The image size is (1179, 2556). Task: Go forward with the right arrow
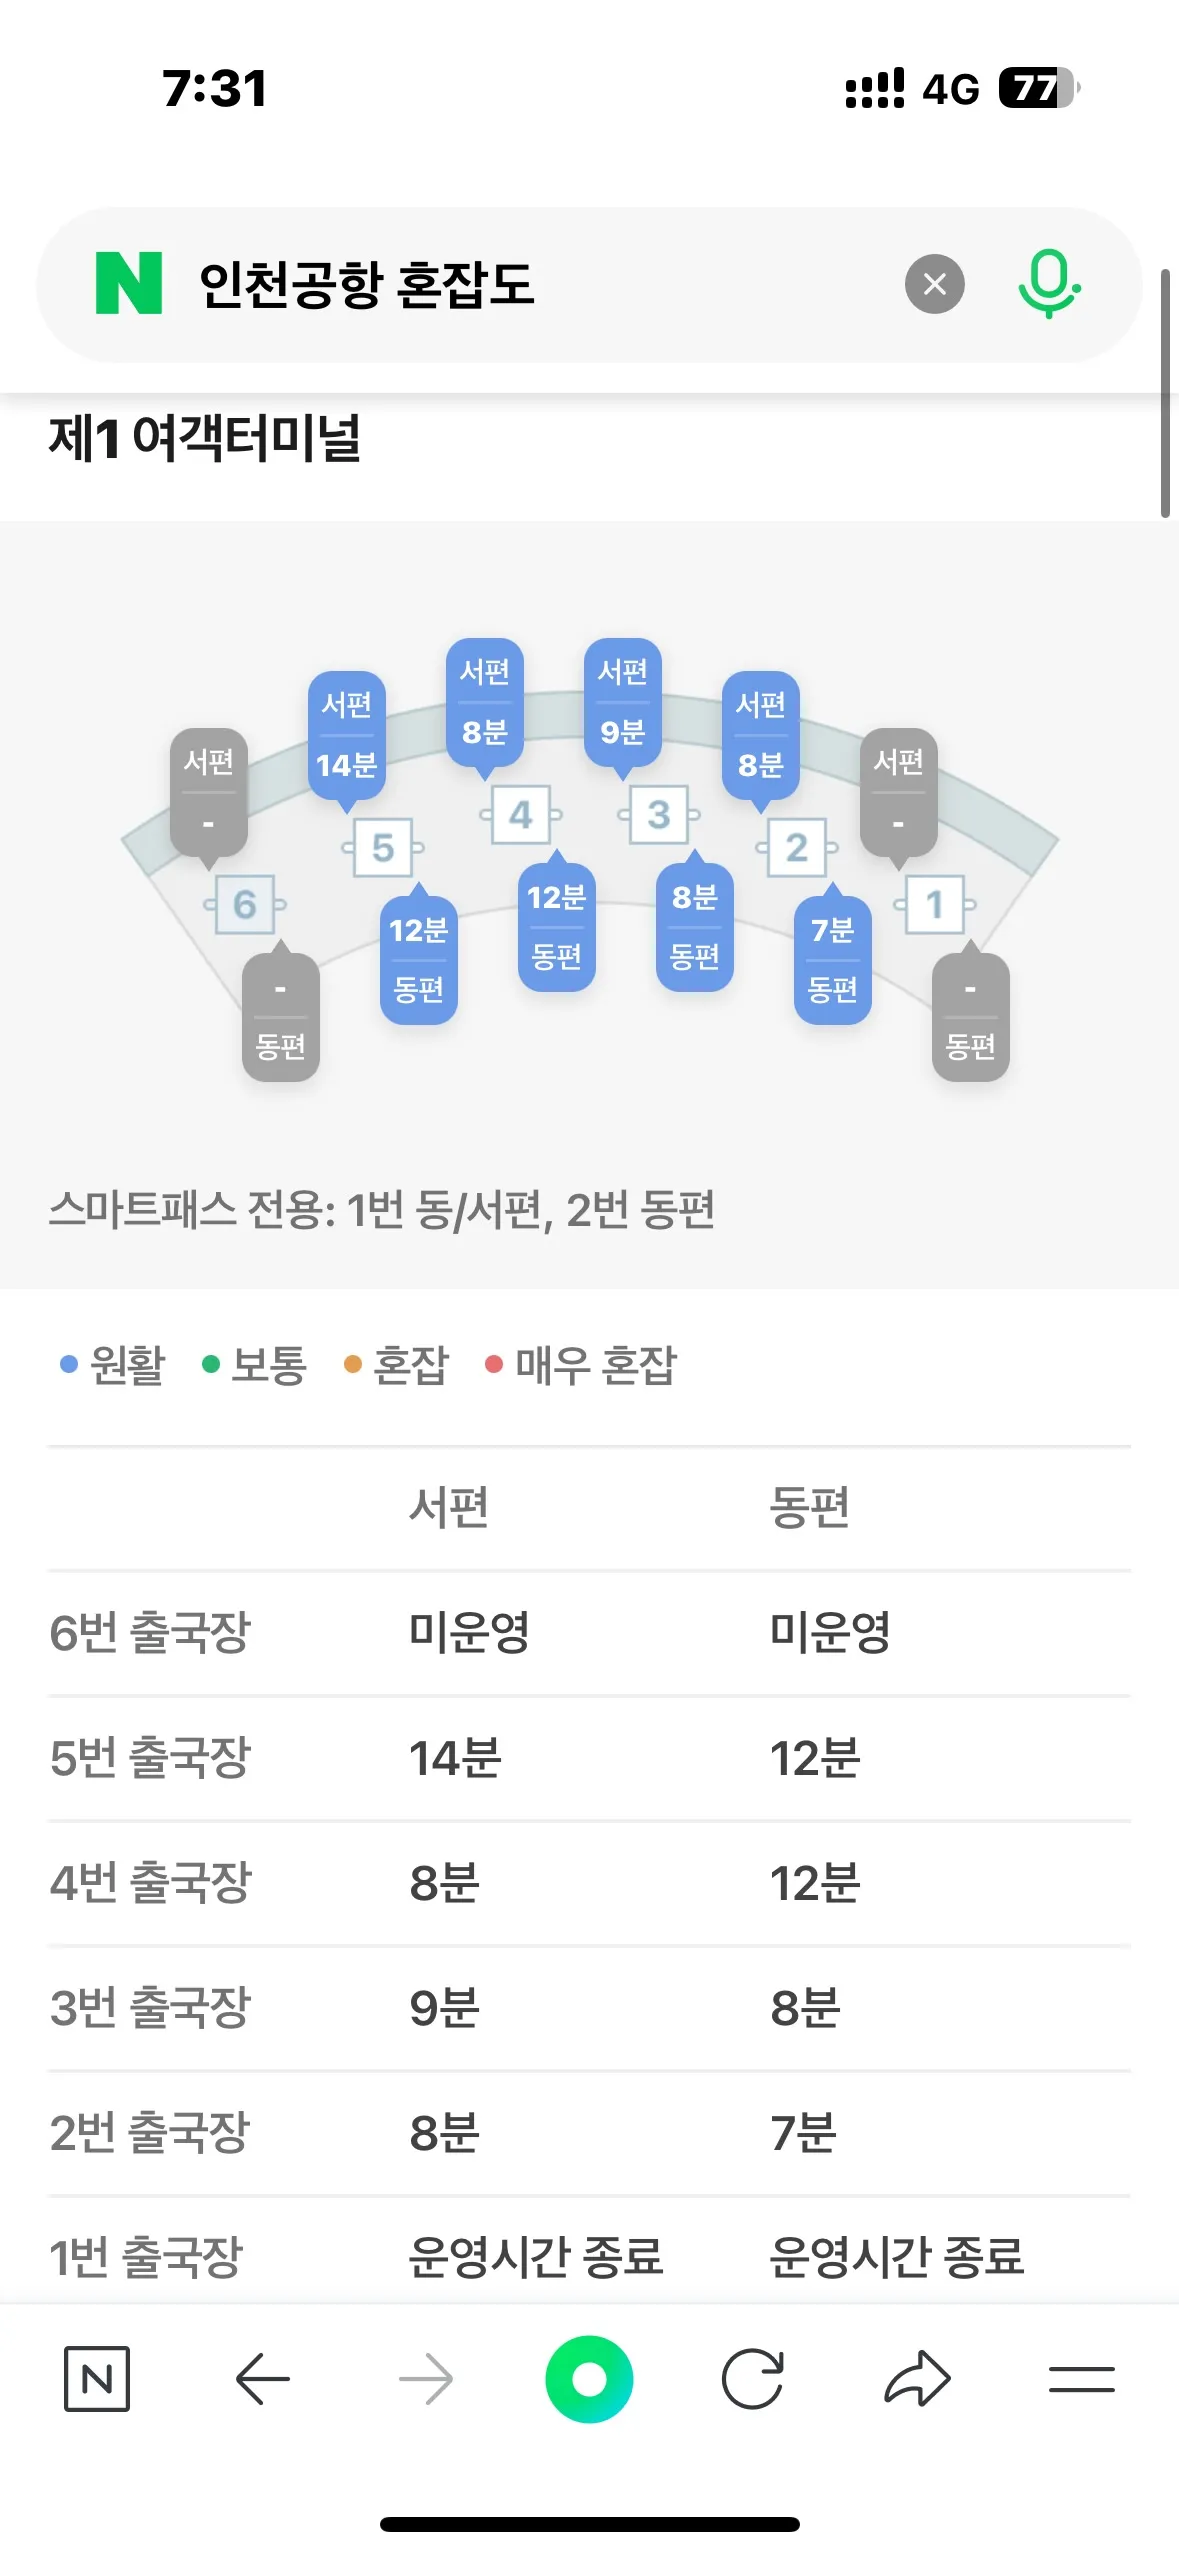pos(426,2379)
